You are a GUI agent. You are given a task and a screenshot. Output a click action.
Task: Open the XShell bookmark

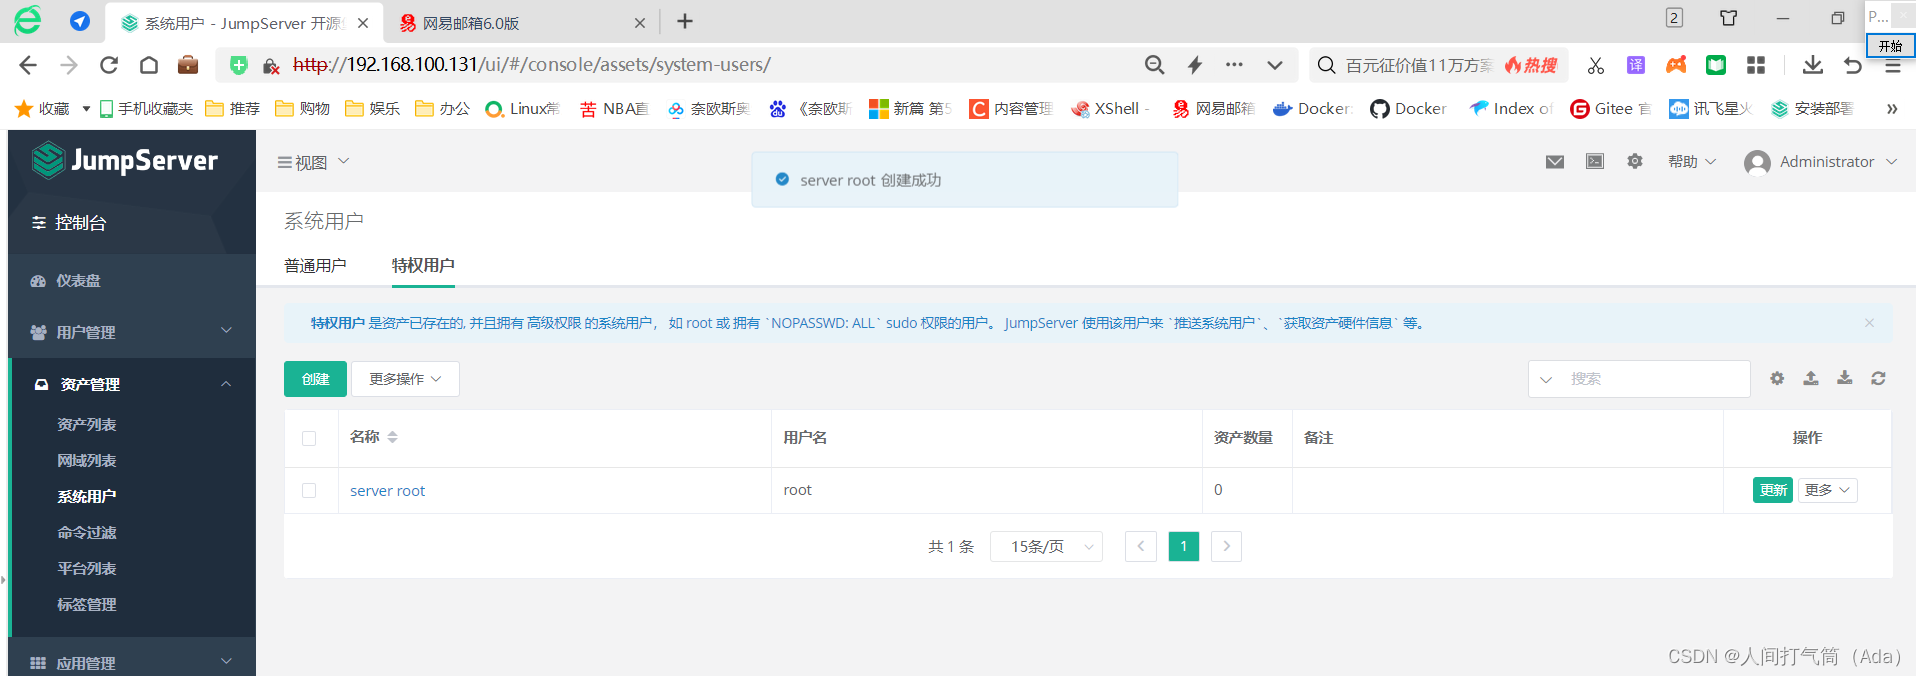(x=1110, y=108)
